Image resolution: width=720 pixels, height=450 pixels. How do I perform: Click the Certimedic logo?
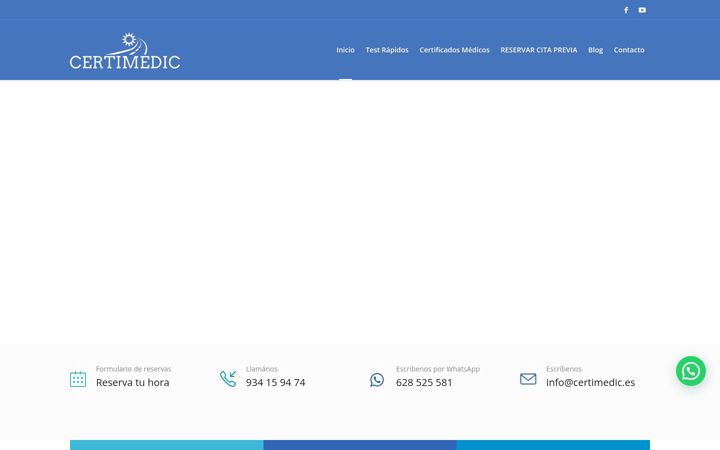click(x=125, y=51)
